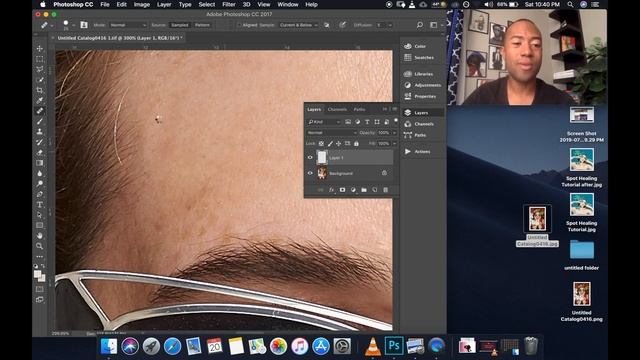Select the Clone Stamp tool

(40, 131)
